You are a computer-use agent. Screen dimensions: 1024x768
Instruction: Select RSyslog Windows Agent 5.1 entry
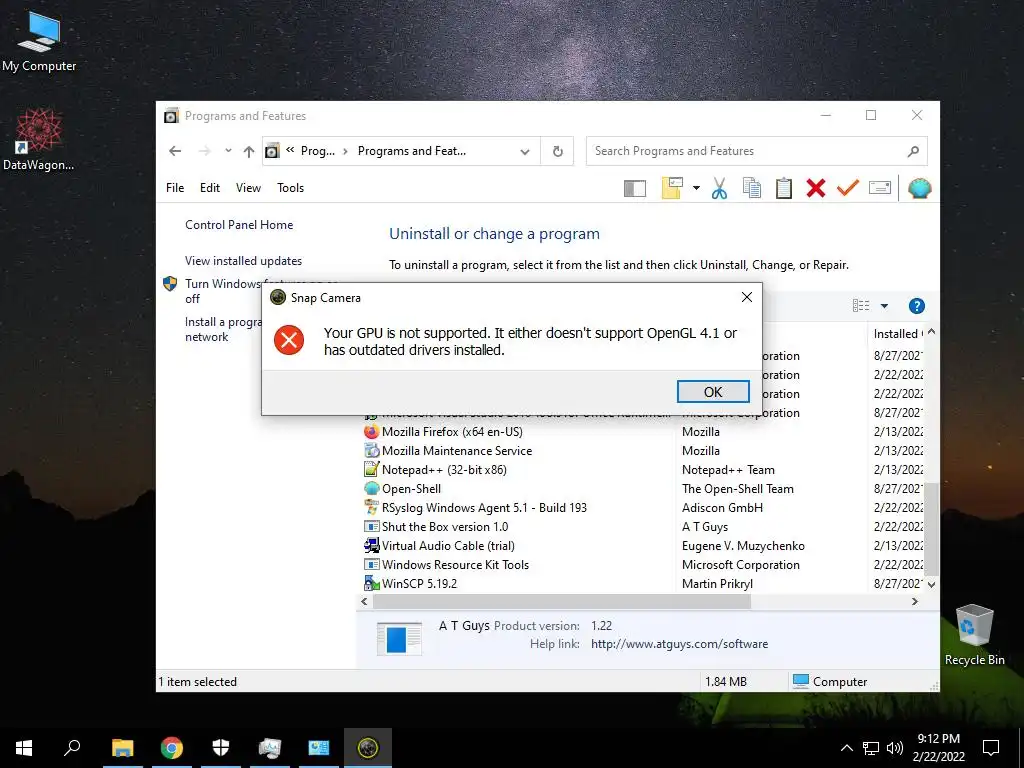pos(484,507)
